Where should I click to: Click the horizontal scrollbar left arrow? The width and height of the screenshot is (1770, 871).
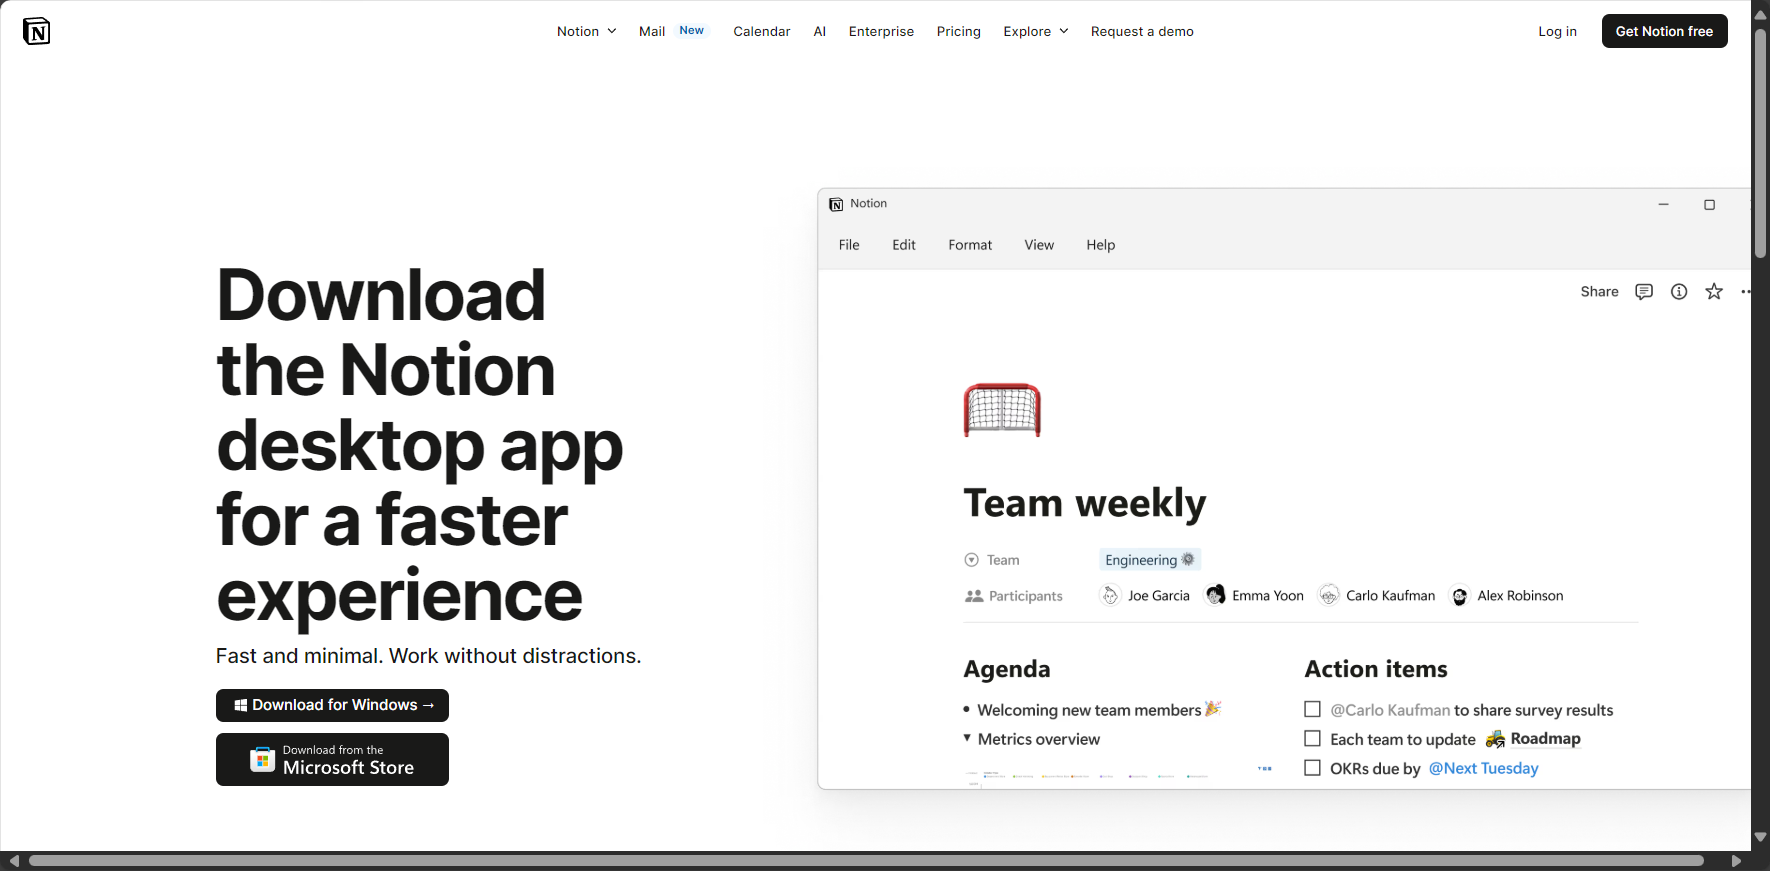(x=14, y=861)
